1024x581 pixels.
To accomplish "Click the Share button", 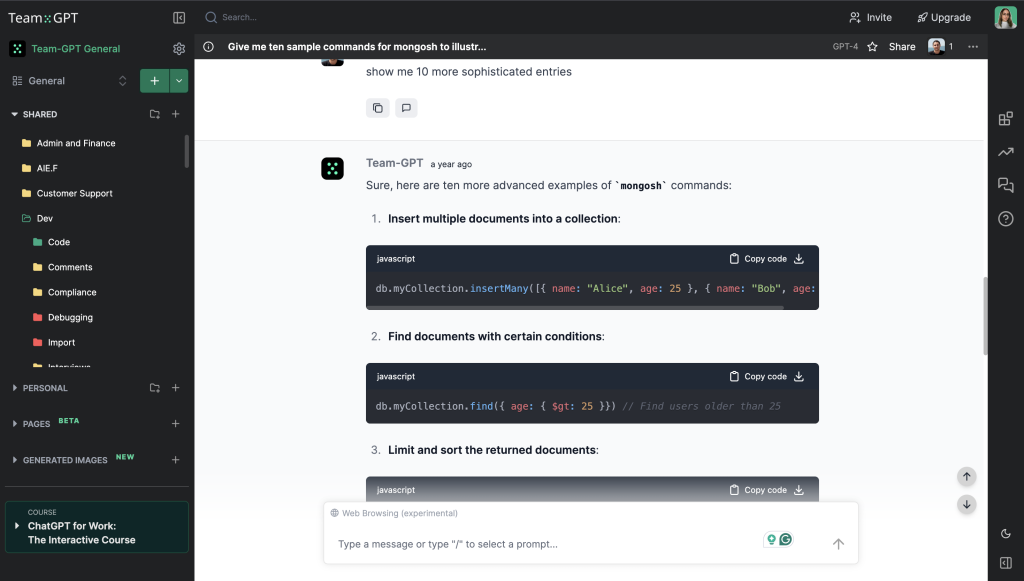I will [x=902, y=47].
